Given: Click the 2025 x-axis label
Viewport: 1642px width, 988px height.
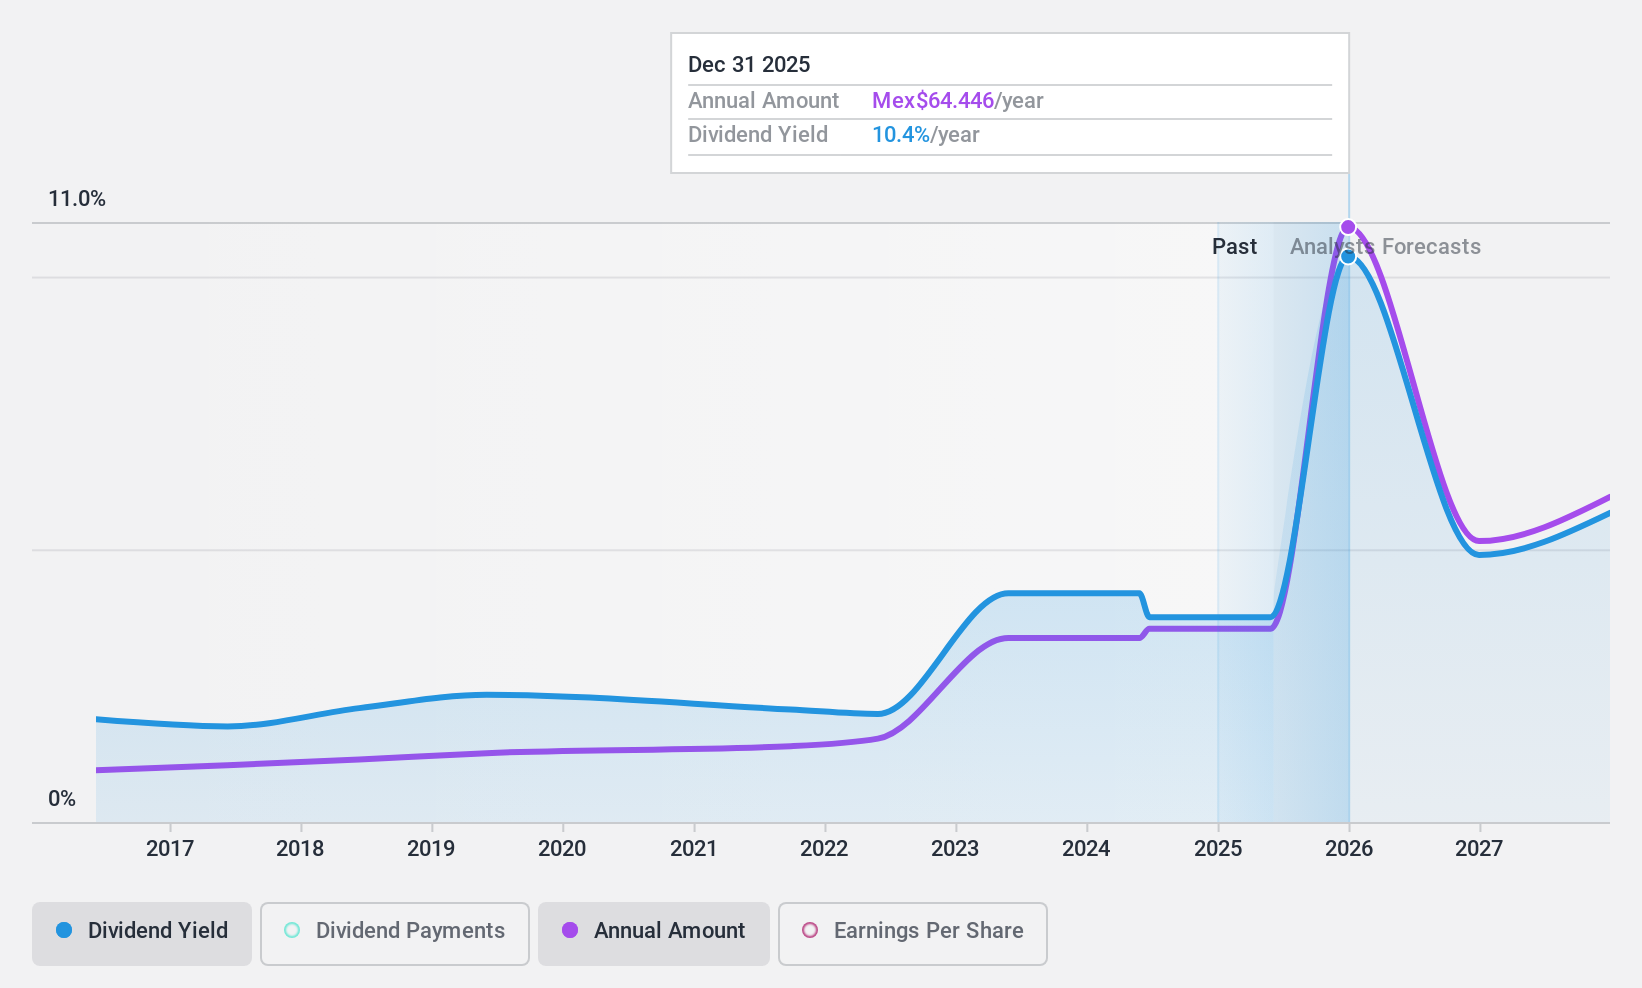Looking at the screenshot, I should pos(1218,848).
